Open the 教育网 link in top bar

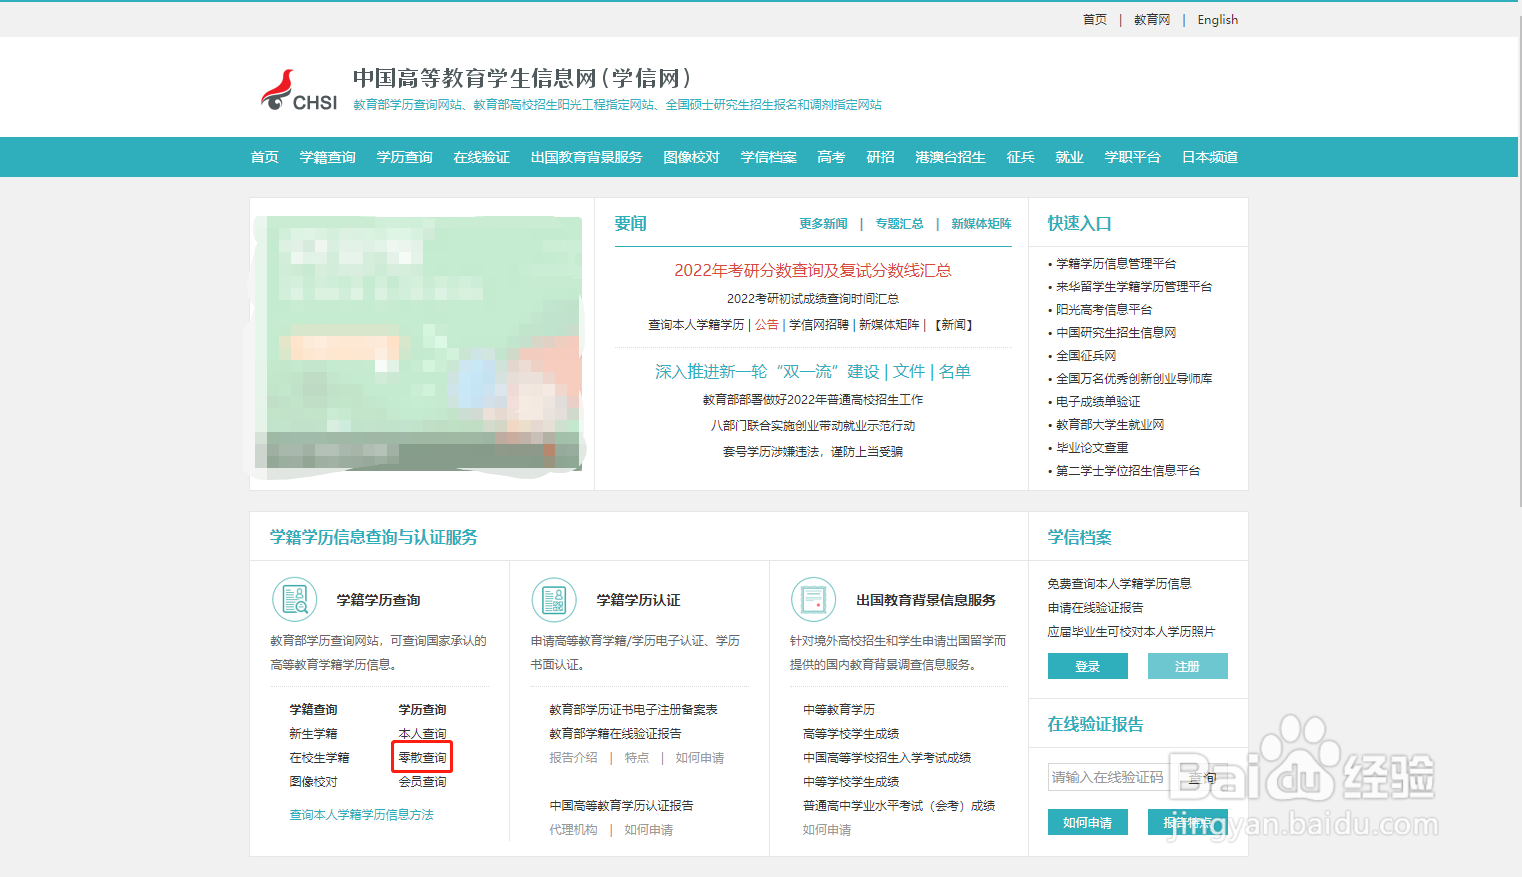pos(1152,19)
